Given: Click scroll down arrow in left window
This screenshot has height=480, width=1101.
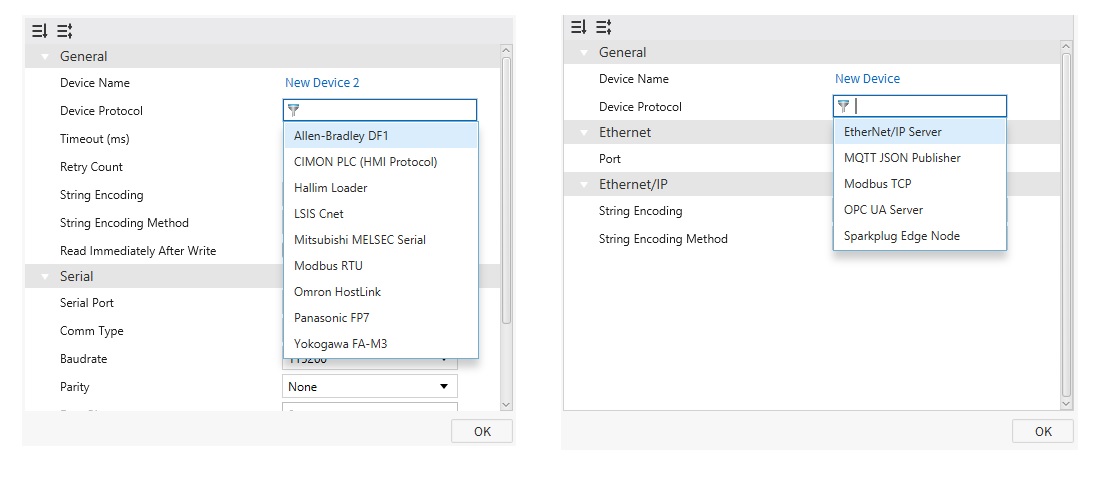Looking at the screenshot, I should point(506,405).
